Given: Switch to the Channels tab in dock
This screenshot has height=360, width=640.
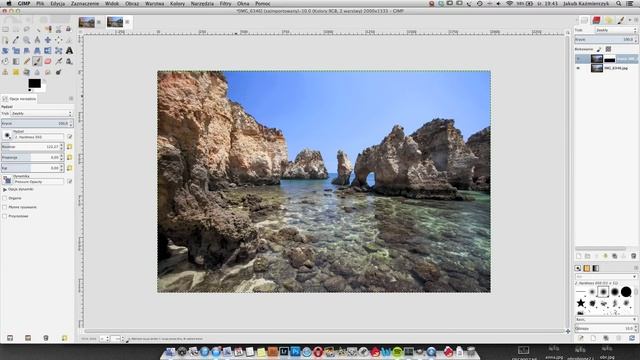Looking at the screenshot, I should pyautogui.click(x=596, y=20).
